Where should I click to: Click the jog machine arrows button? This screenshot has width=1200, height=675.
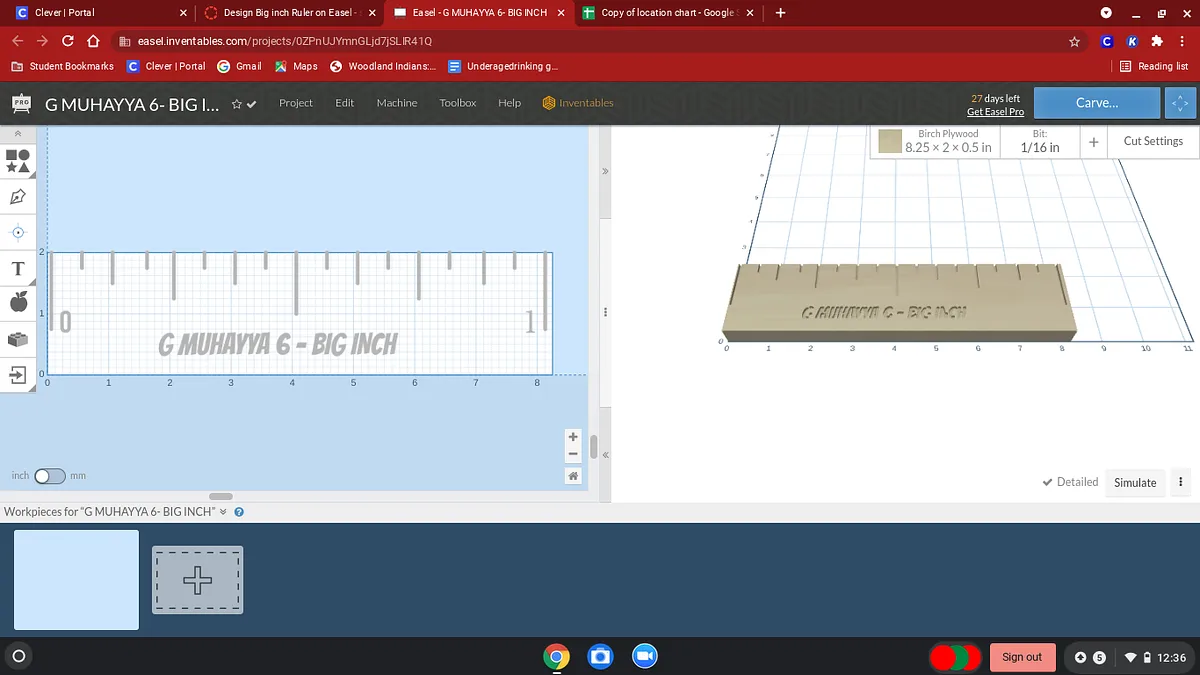(x=1179, y=103)
